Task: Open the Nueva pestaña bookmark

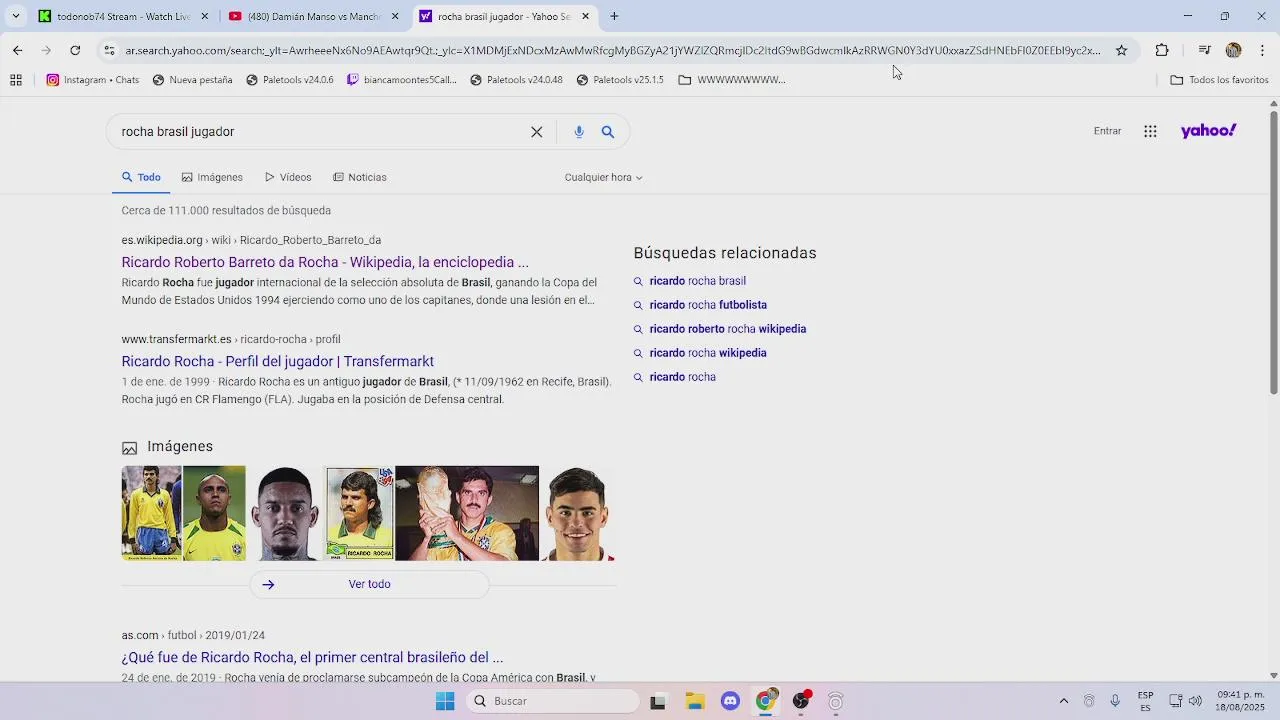Action: 192,80
